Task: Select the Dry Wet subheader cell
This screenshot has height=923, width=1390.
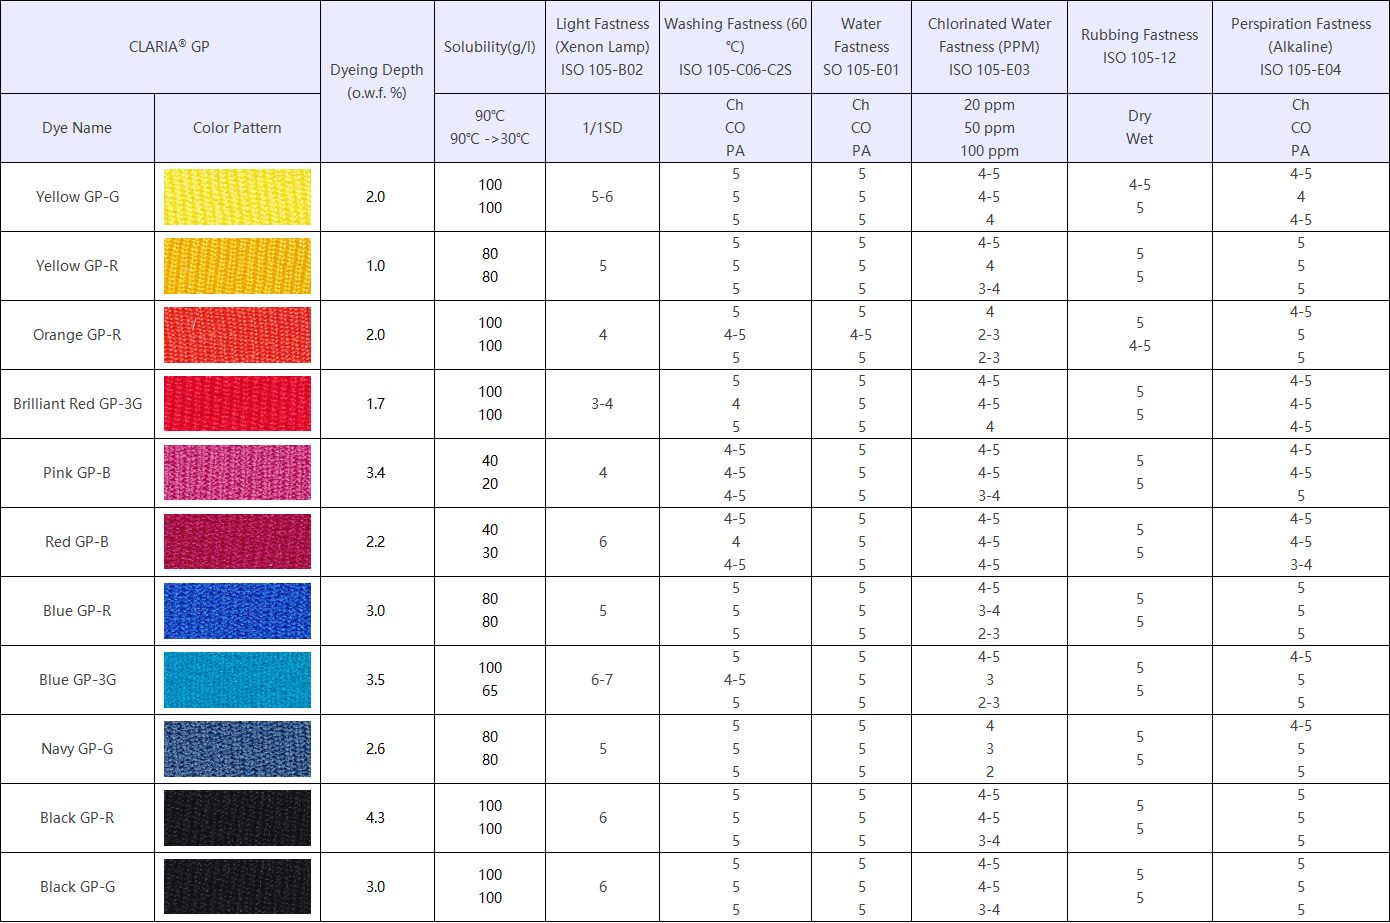Action: click(1139, 128)
